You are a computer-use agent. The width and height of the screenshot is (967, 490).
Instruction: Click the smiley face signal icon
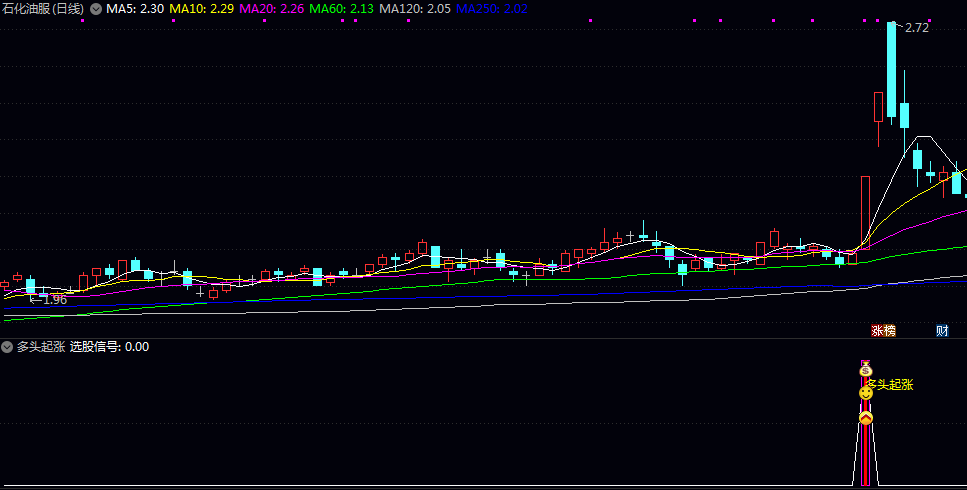click(866, 393)
